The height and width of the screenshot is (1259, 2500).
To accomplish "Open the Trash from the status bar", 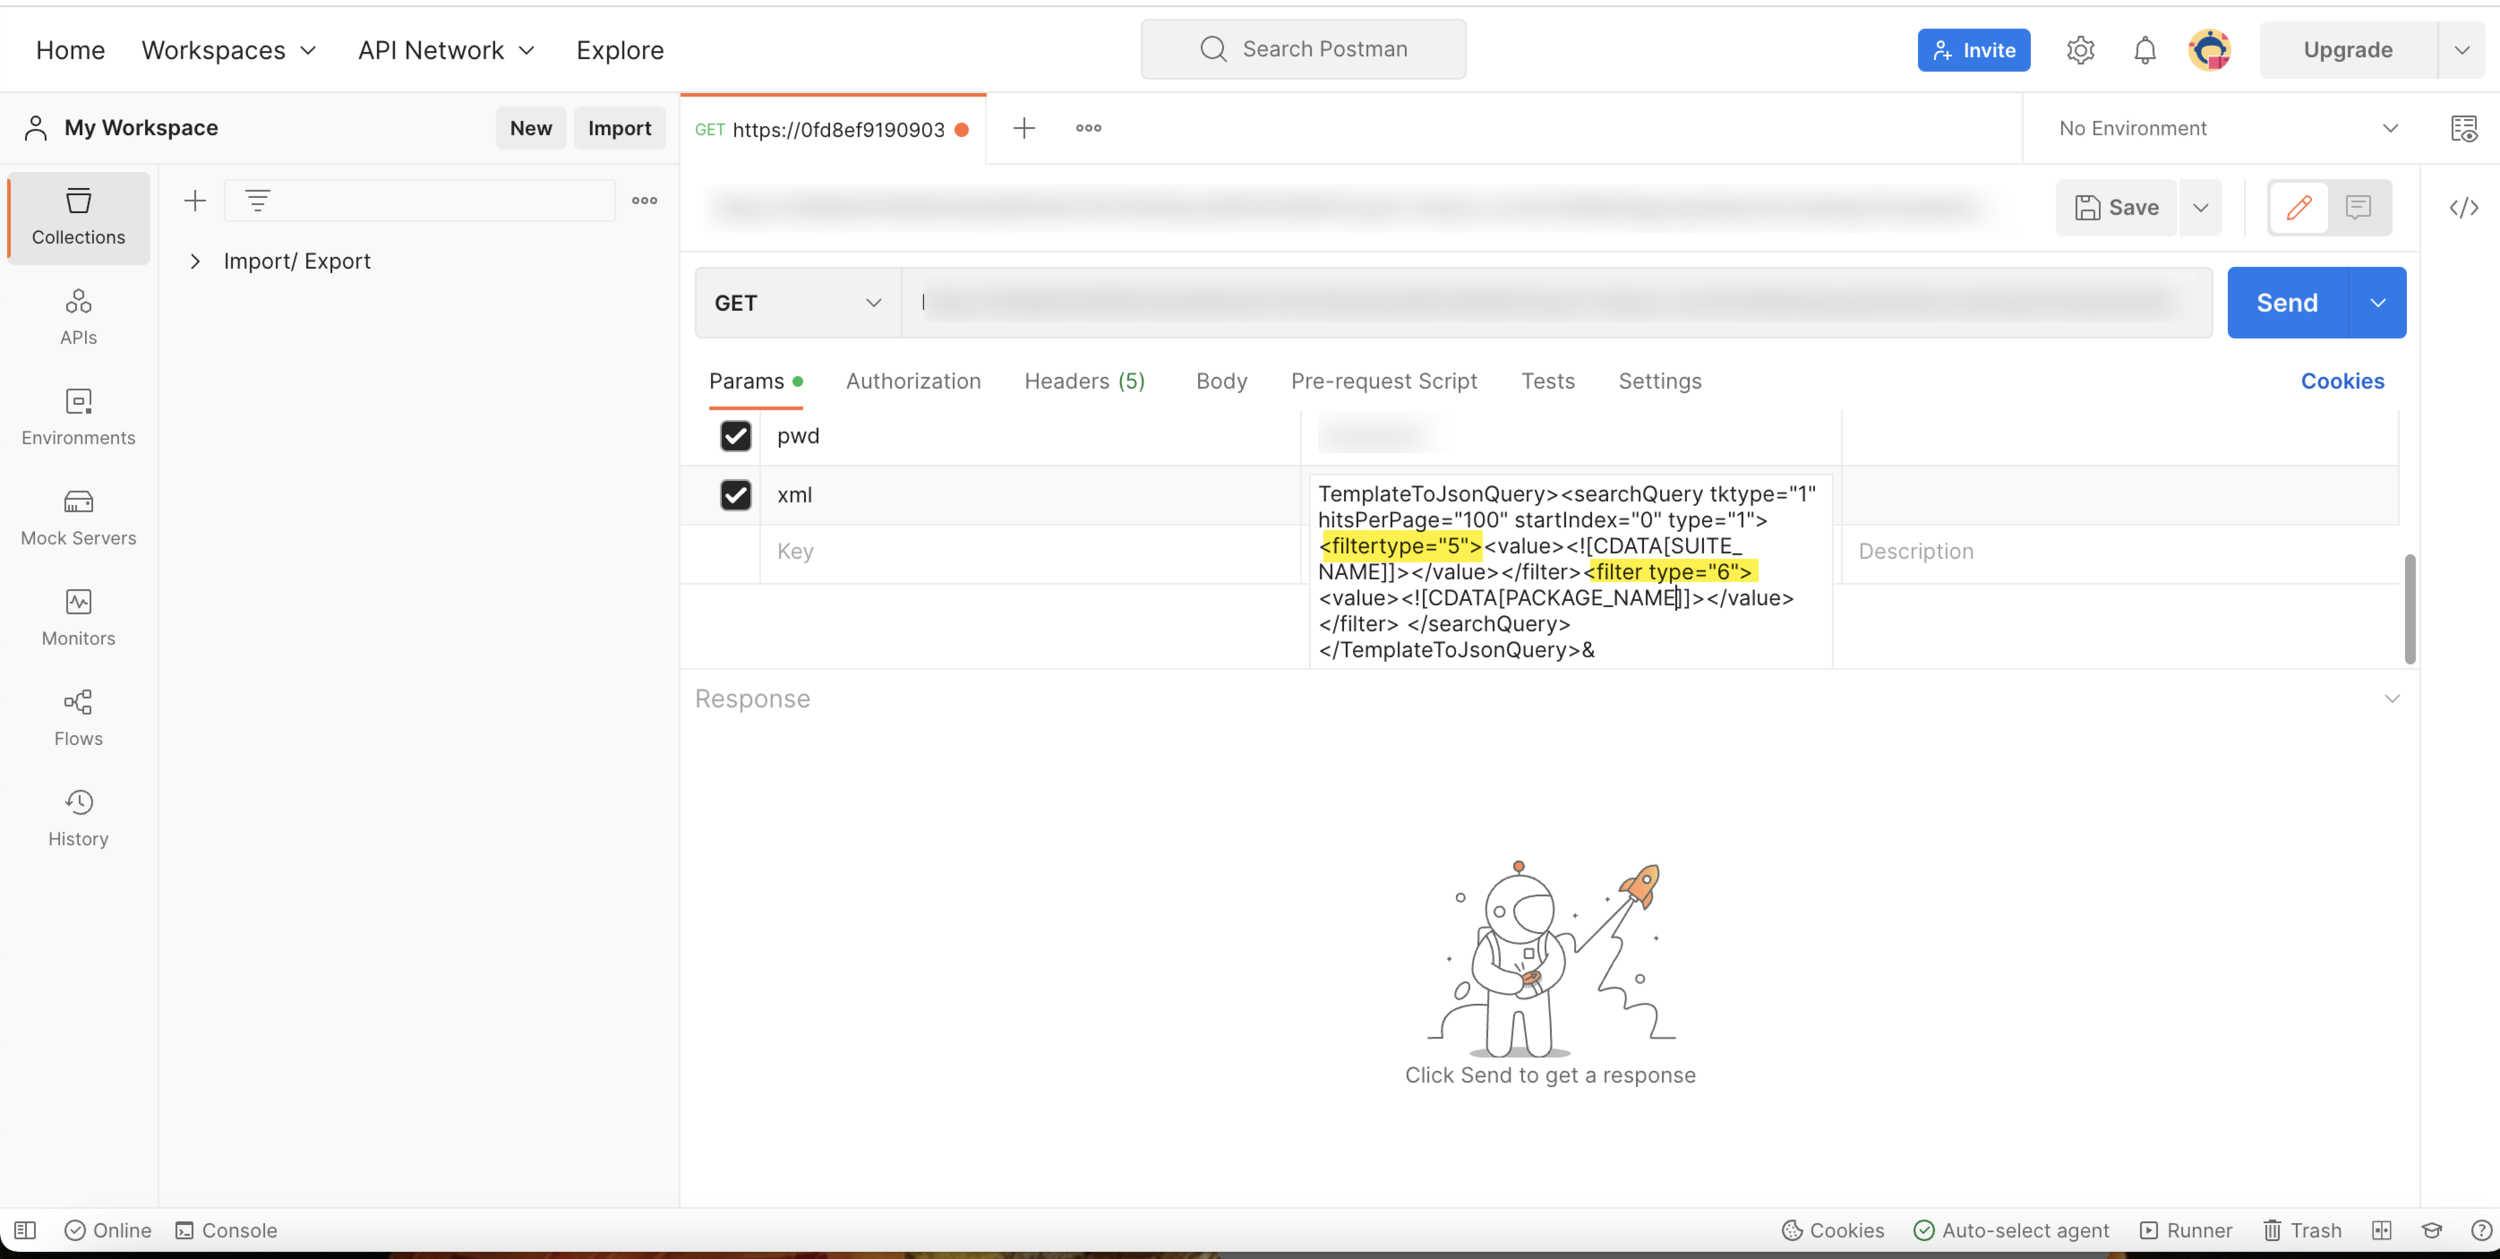I will coord(2302,1230).
